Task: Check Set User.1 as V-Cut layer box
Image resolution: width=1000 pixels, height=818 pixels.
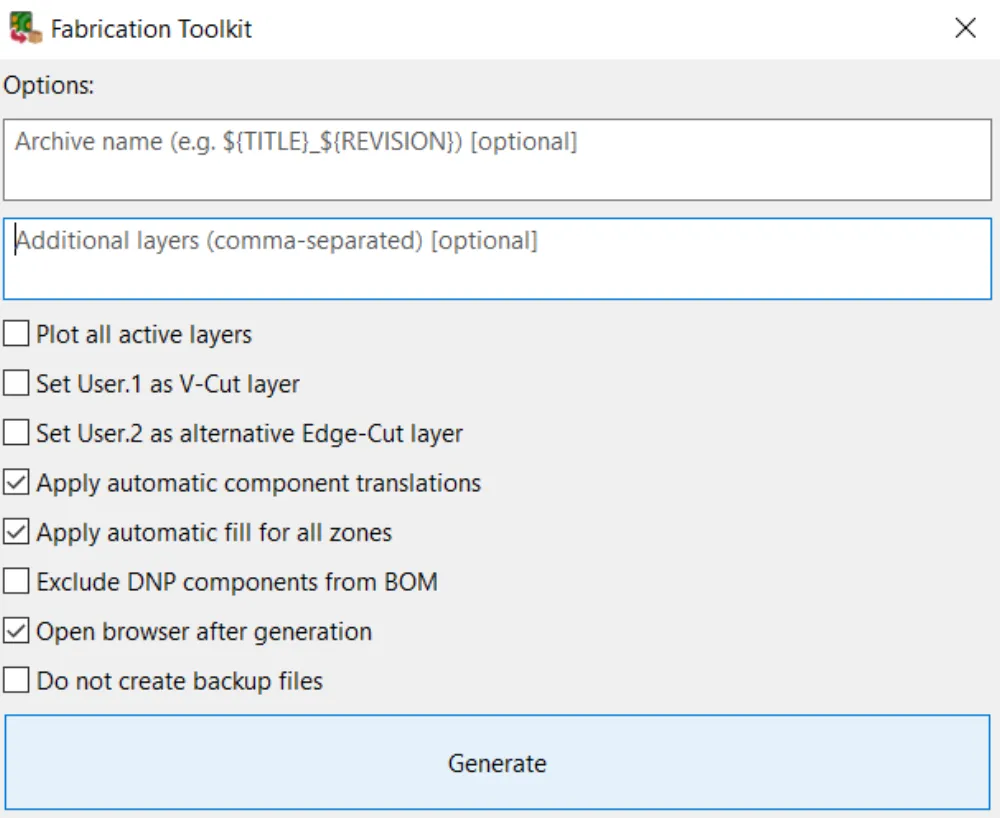Action: point(16,384)
